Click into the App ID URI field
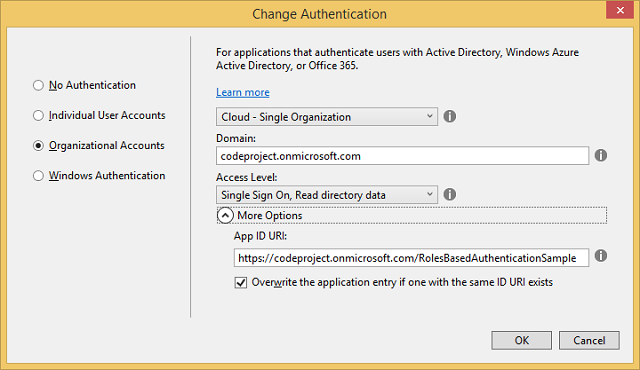This screenshot has height=370, width=640. coord(411,258)
